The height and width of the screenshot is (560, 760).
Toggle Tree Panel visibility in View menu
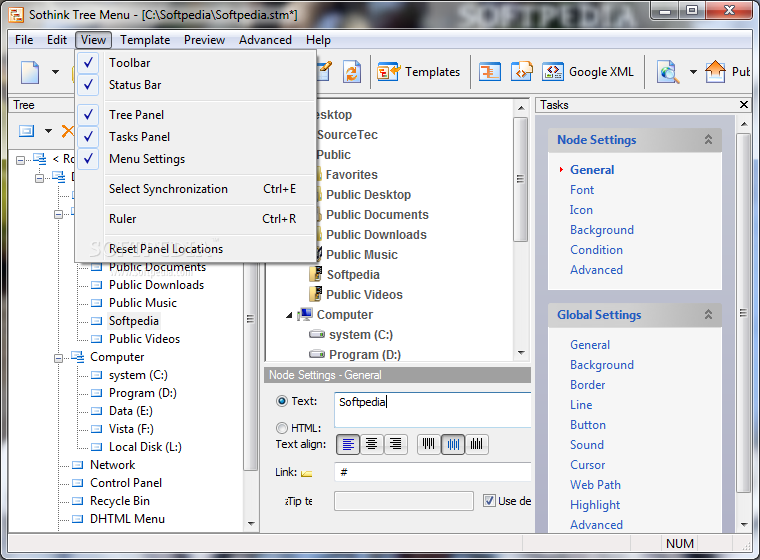pos(196,115)
